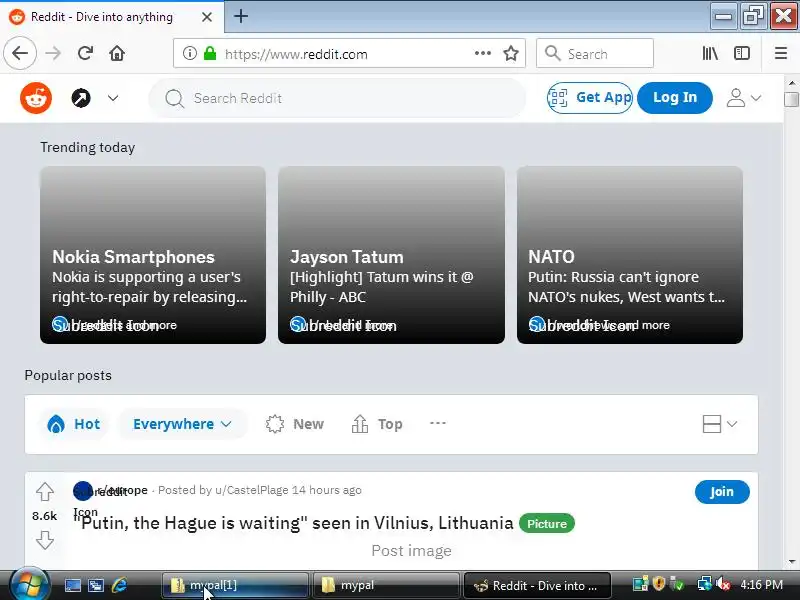This screenshot has width=800, height=600.
Task: Open the browser hamburger menu
Action: (x=781, y=53)
